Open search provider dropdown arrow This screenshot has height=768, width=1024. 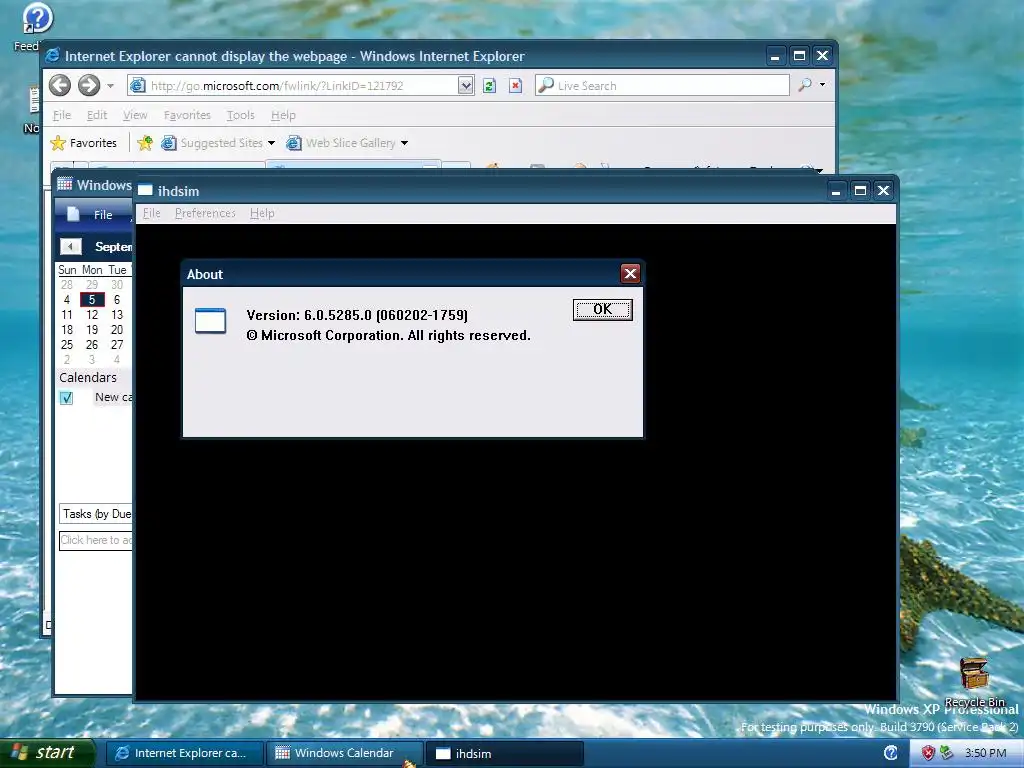tap(822, 85)
